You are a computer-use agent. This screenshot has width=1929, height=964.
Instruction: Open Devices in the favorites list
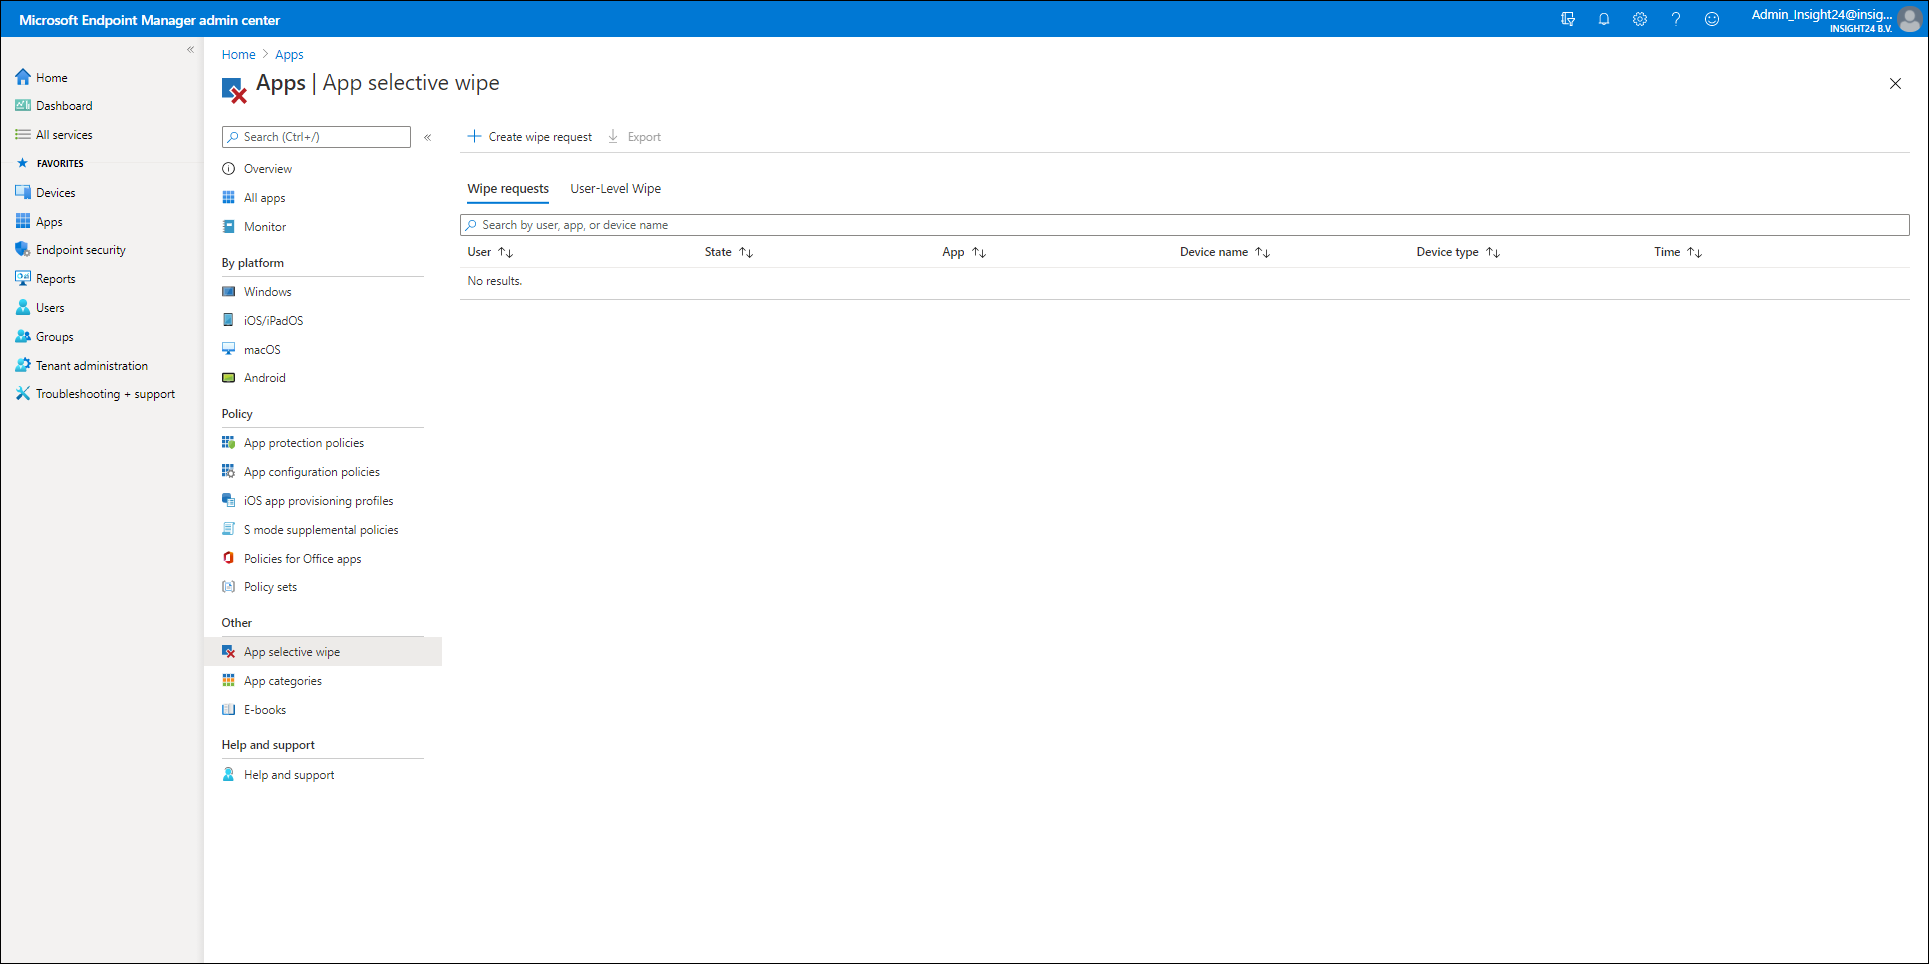pyautogui.click(x=55, y=193)
